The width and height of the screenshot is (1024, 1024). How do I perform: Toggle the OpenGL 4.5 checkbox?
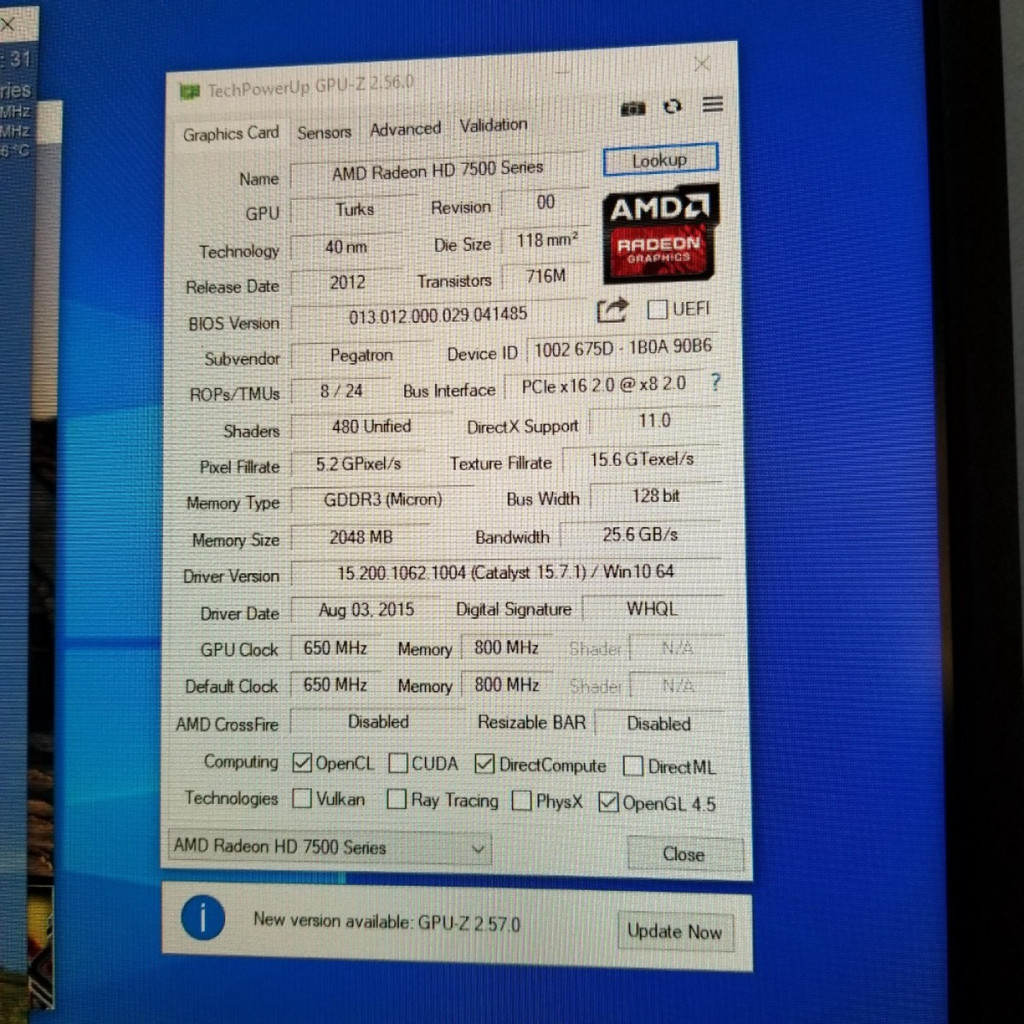click(608, 802)
